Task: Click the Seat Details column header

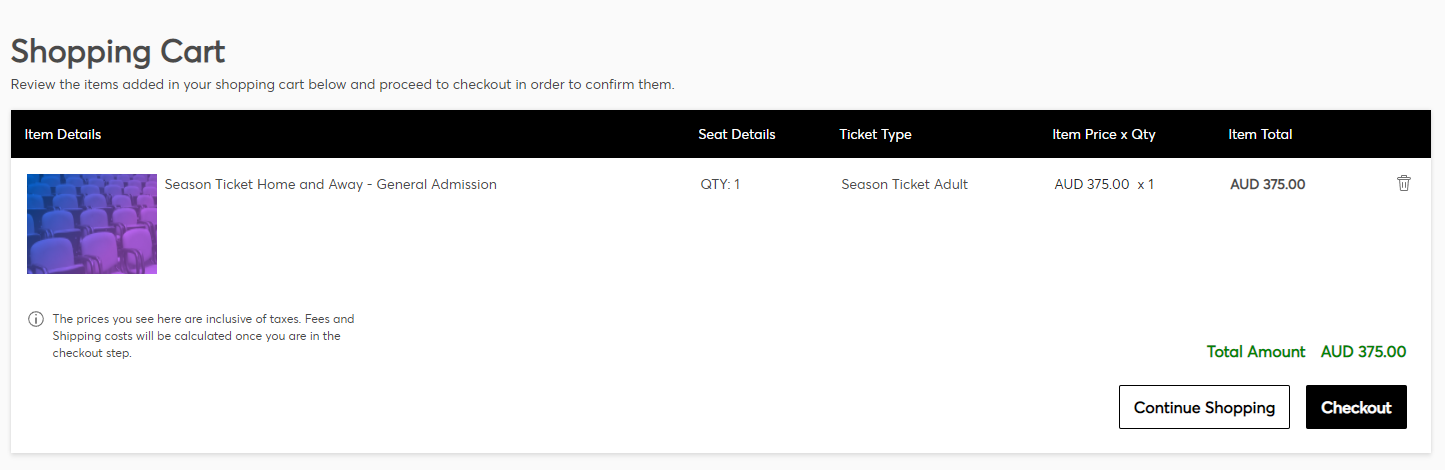Action: 736,134
